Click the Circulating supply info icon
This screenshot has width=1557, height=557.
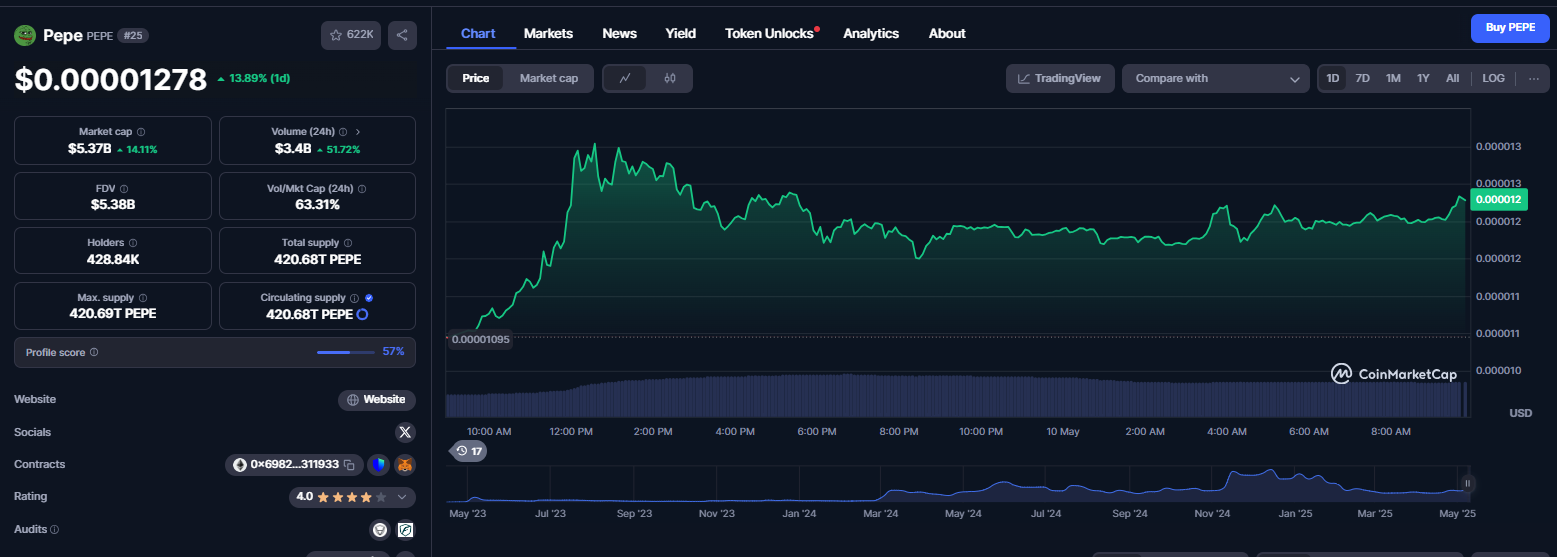[x=354, y=298]
